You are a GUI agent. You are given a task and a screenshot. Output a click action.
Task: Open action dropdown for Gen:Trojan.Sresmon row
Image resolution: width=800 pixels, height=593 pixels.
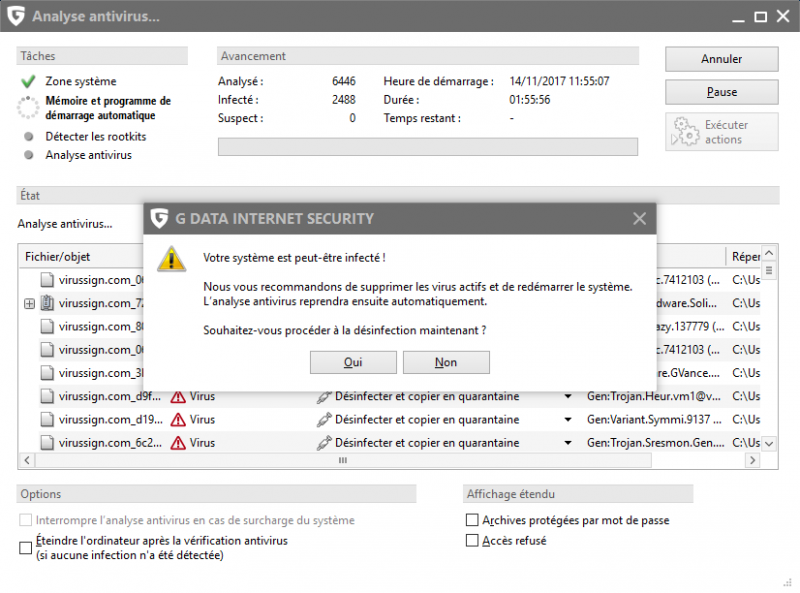(568, 443)
